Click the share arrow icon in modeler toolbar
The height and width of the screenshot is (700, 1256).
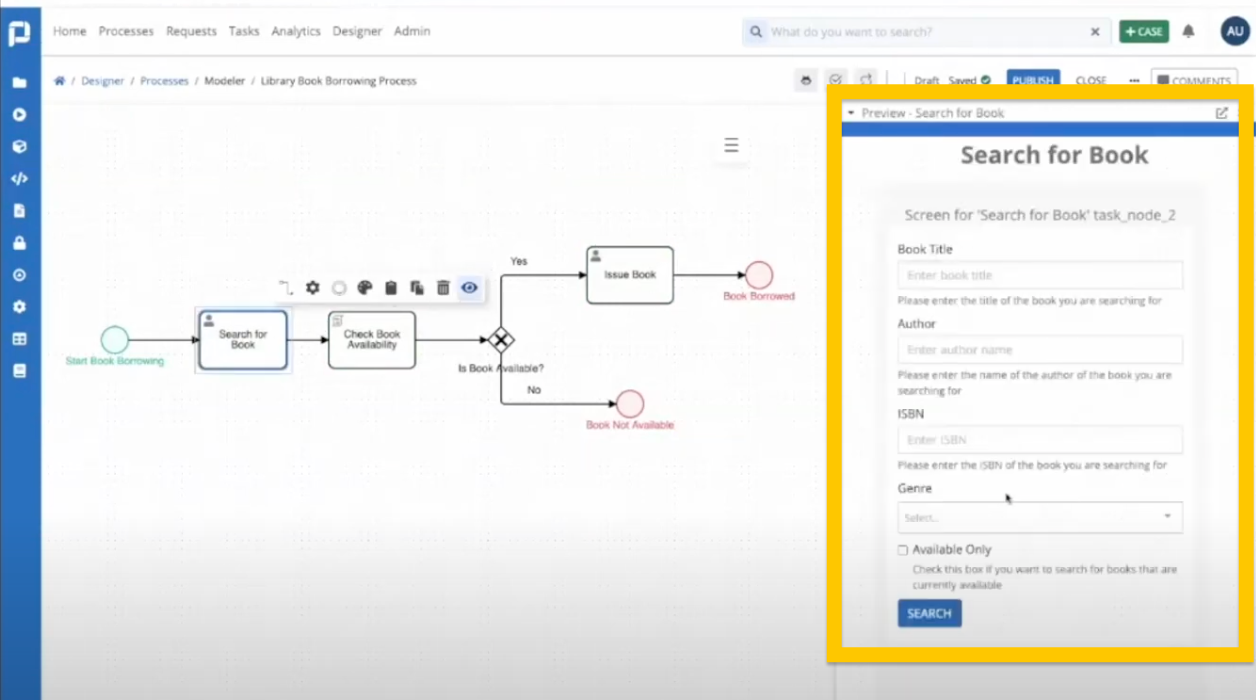866,80
